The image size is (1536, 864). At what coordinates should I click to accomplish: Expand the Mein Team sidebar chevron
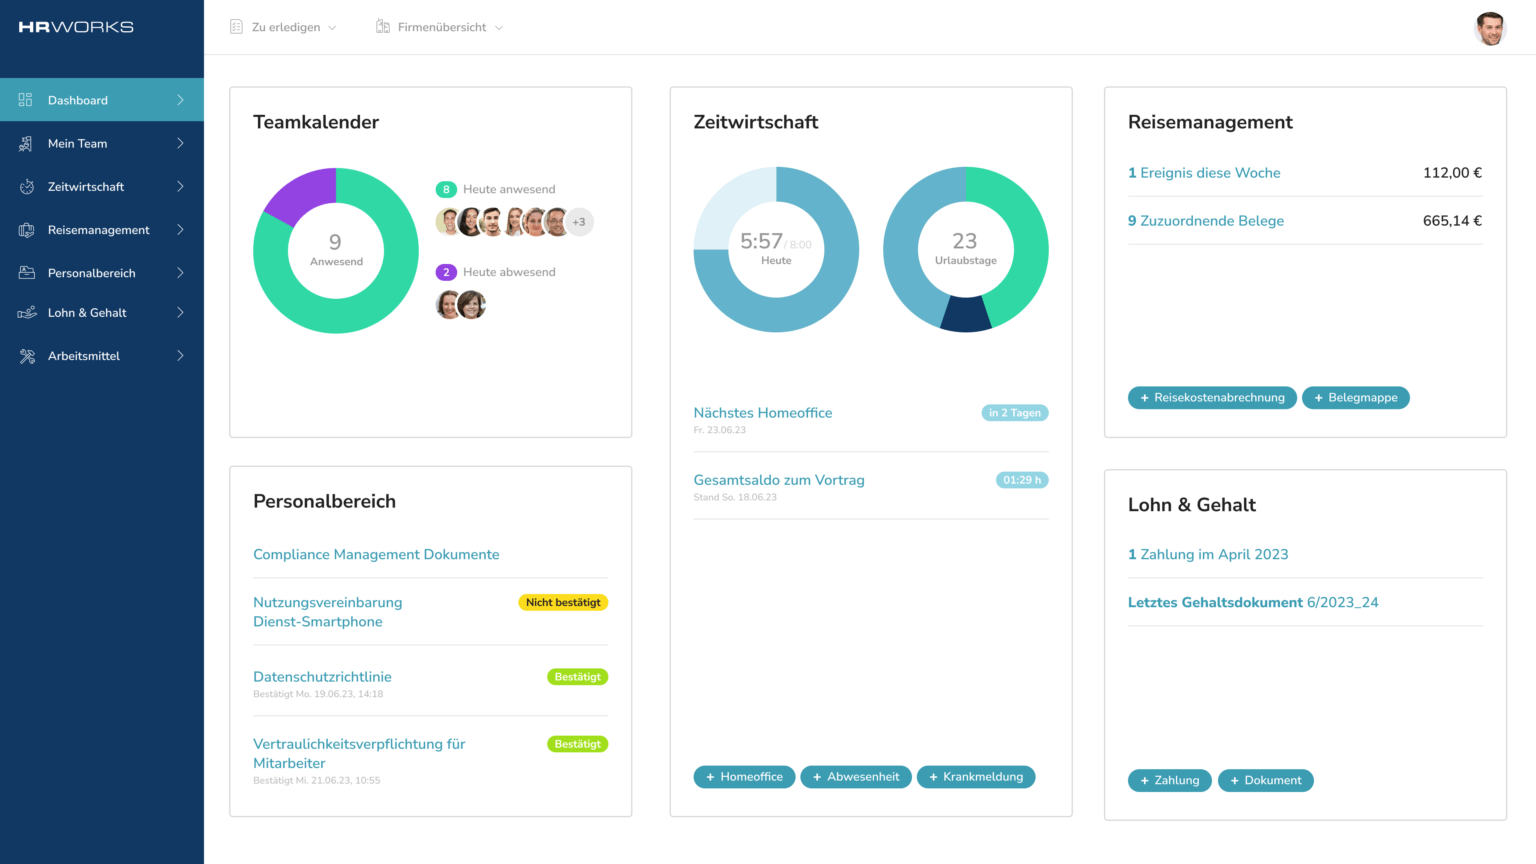183,143
